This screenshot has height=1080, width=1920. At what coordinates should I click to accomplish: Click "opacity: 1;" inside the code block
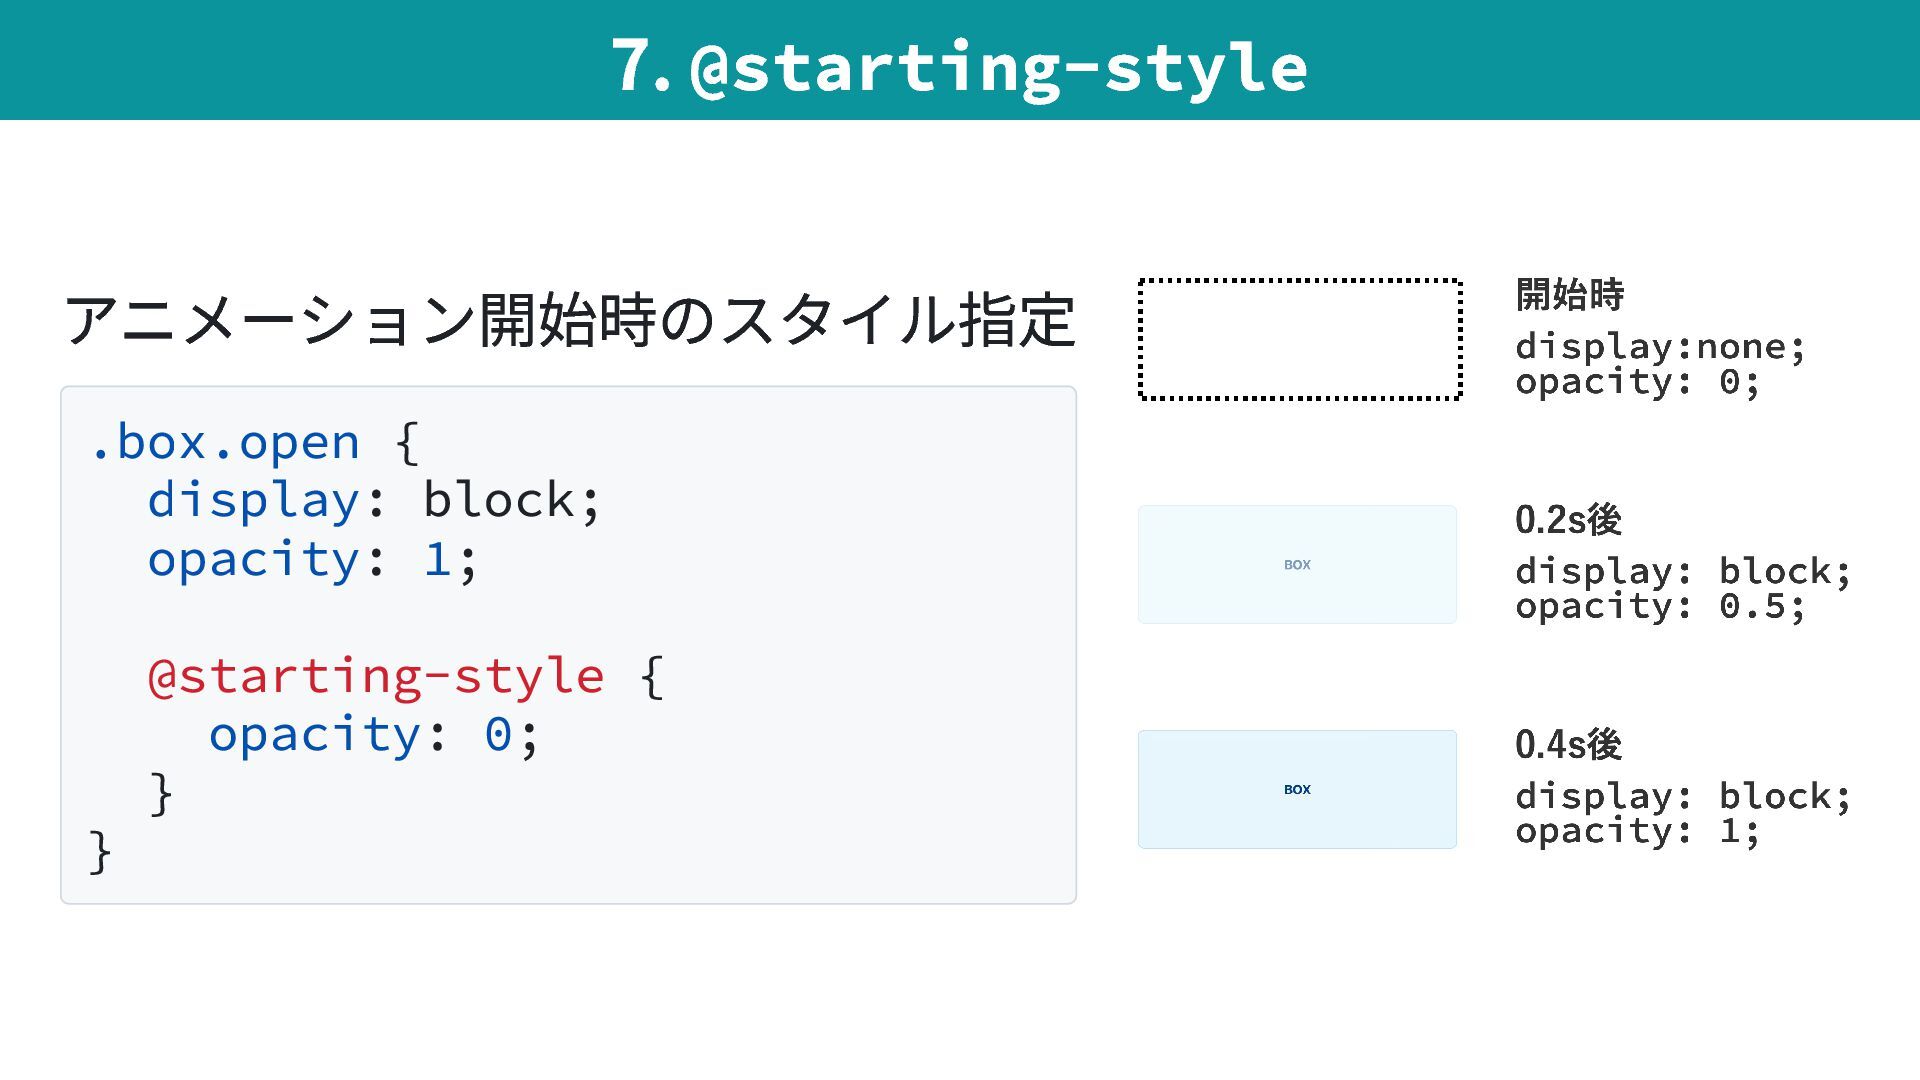(x=312, y=559)
